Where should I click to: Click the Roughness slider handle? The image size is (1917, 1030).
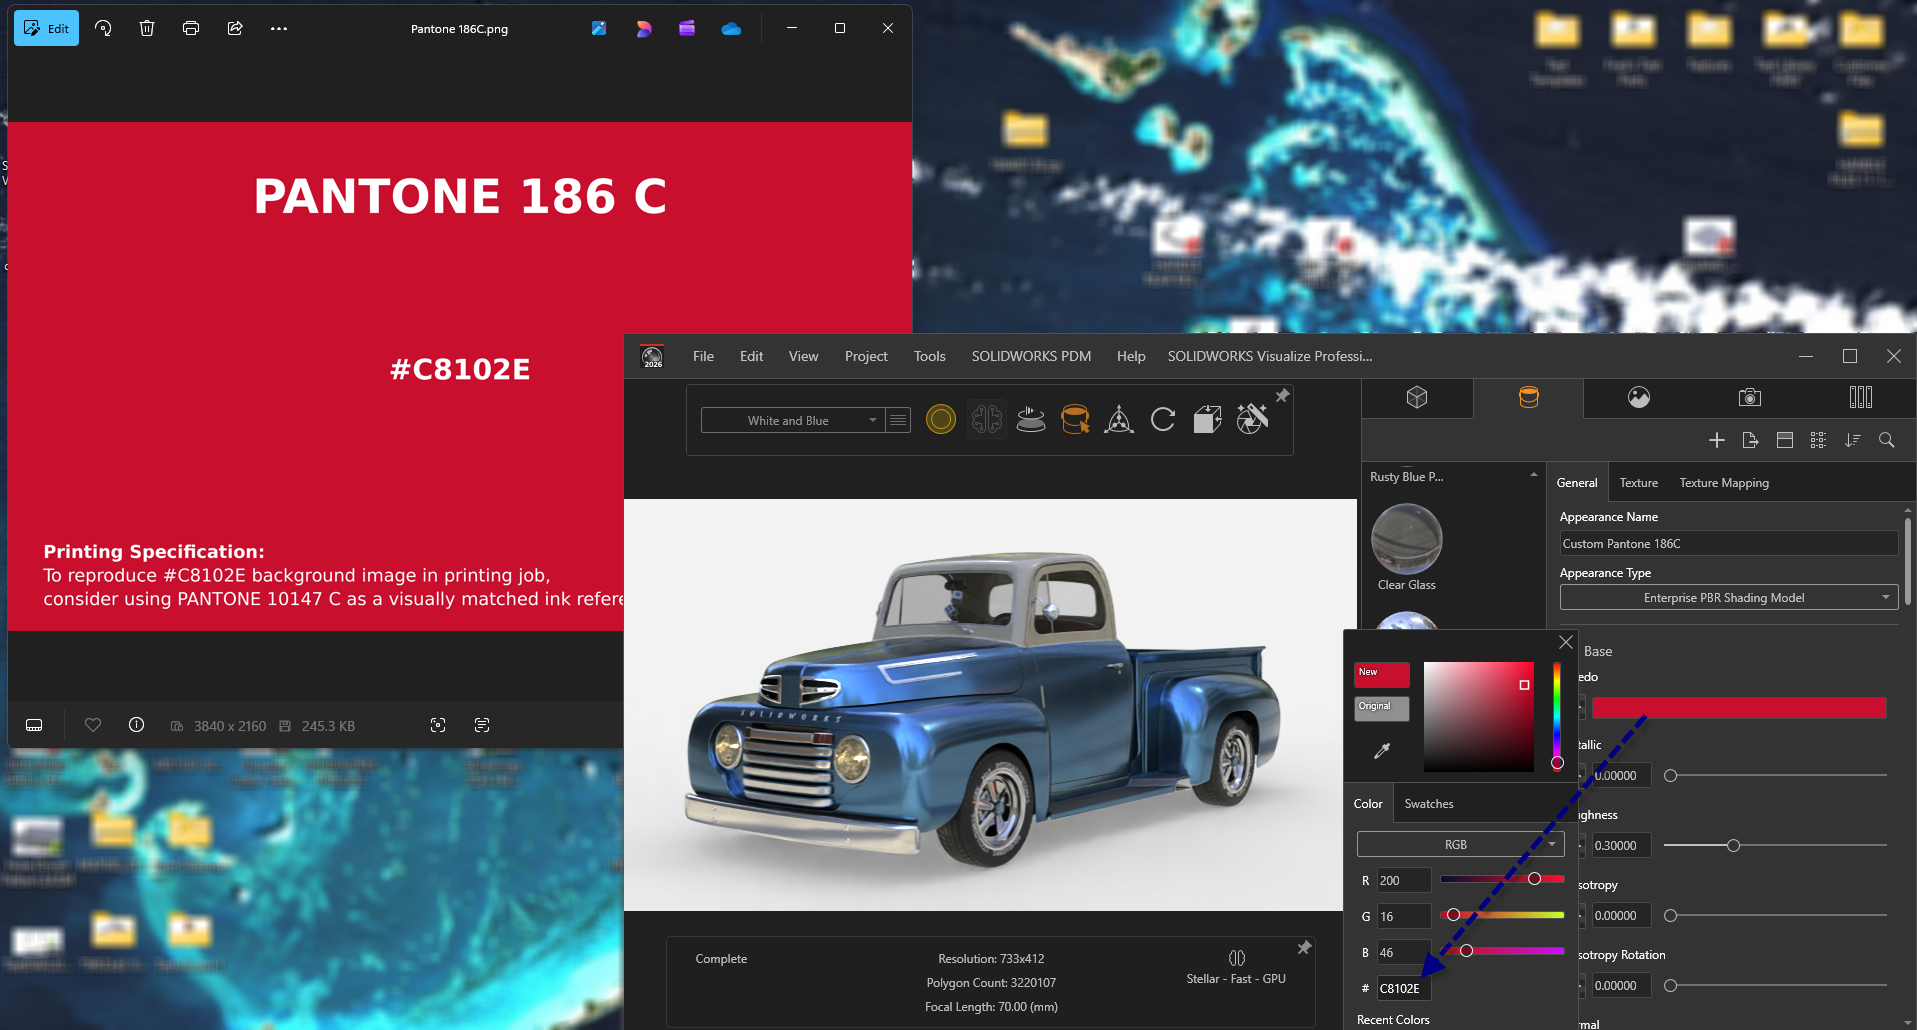[x=1733, y=846]
